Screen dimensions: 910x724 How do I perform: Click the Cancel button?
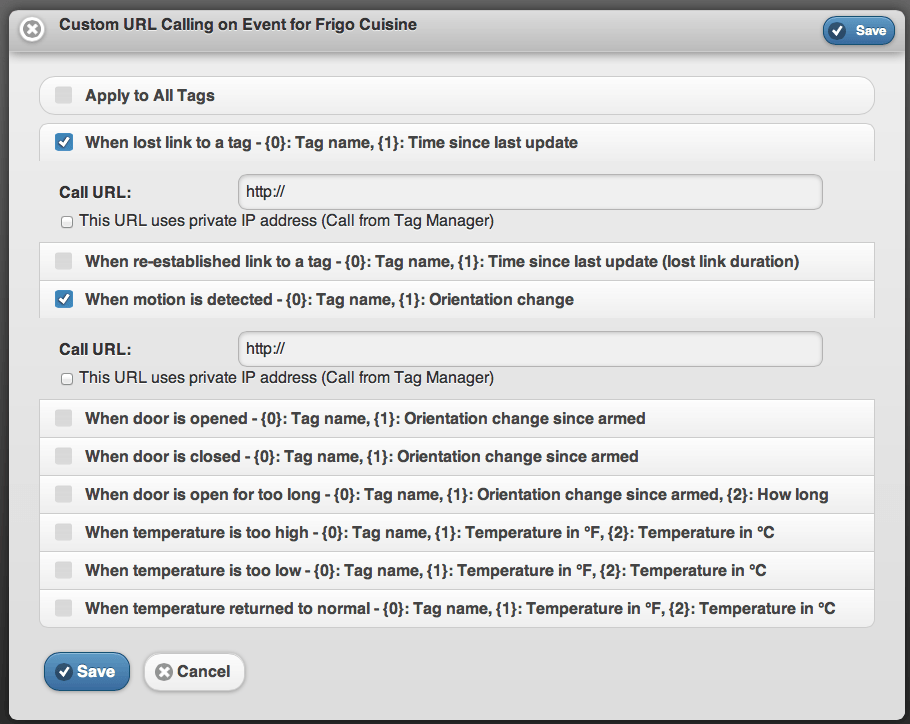coord(194,672)
